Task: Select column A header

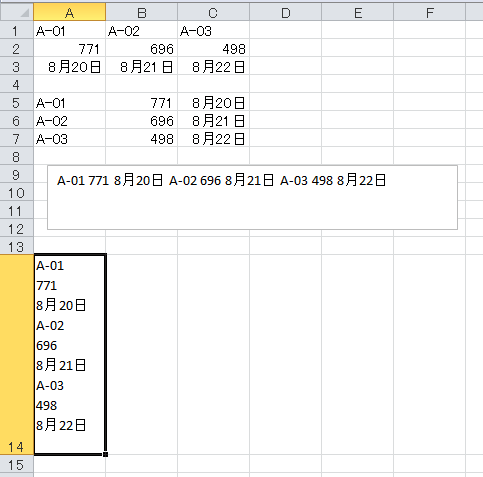Action: pyautogui.click(x=70, y=12)
